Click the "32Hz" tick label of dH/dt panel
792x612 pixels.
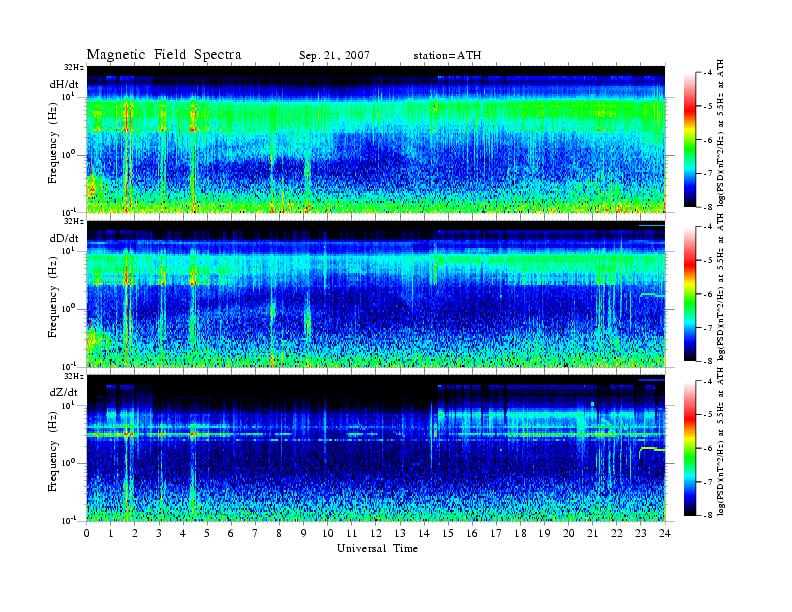tap(74, 67)
